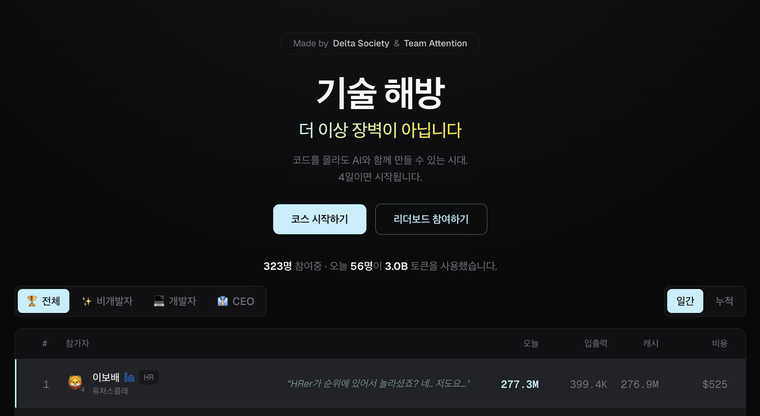The height and width of the screenshot is (416, 760).
Task: Click the 323명 participant count
Action: pyautogui.click(x=277, y=266)
